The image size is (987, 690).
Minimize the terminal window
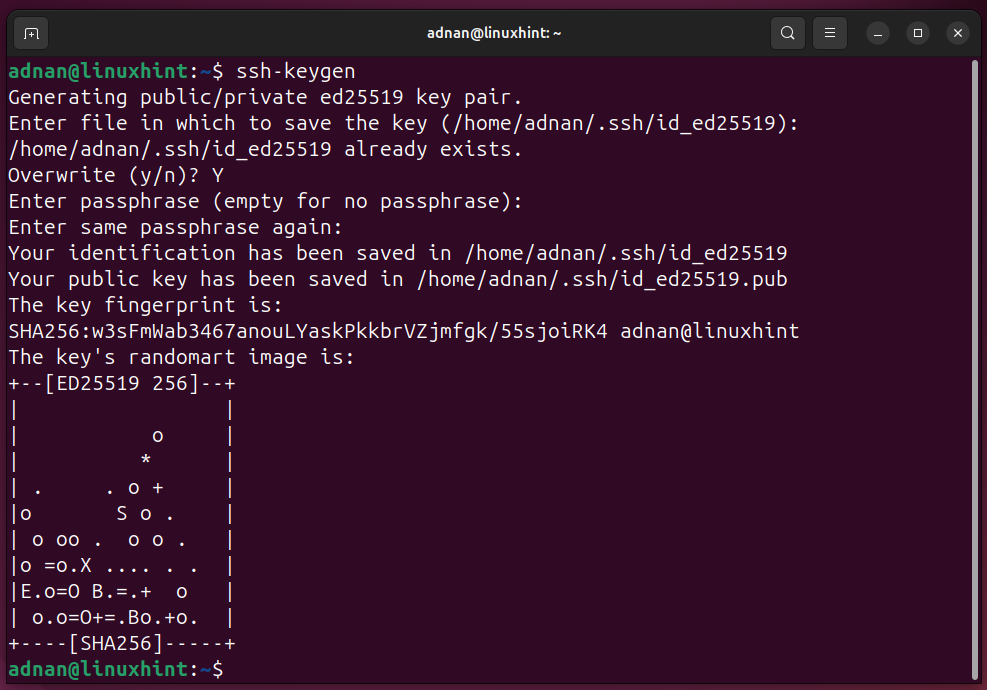pos(877,32)
